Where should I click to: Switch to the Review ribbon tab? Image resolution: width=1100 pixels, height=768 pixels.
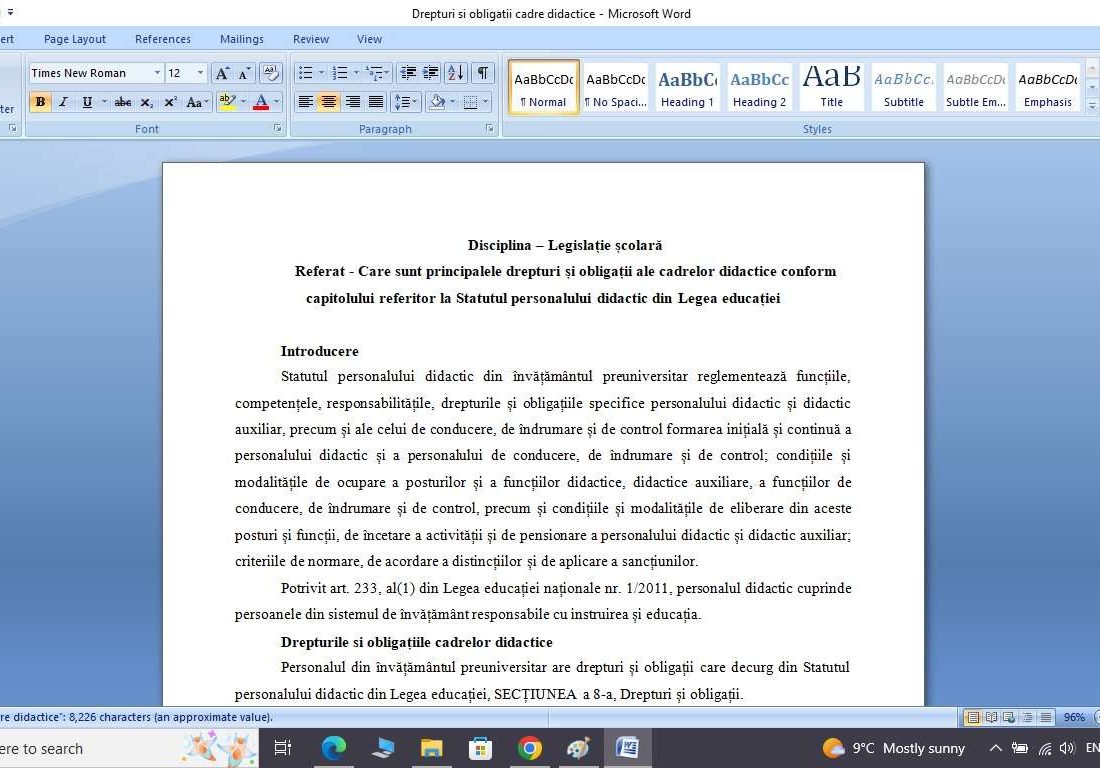(310, 39)
